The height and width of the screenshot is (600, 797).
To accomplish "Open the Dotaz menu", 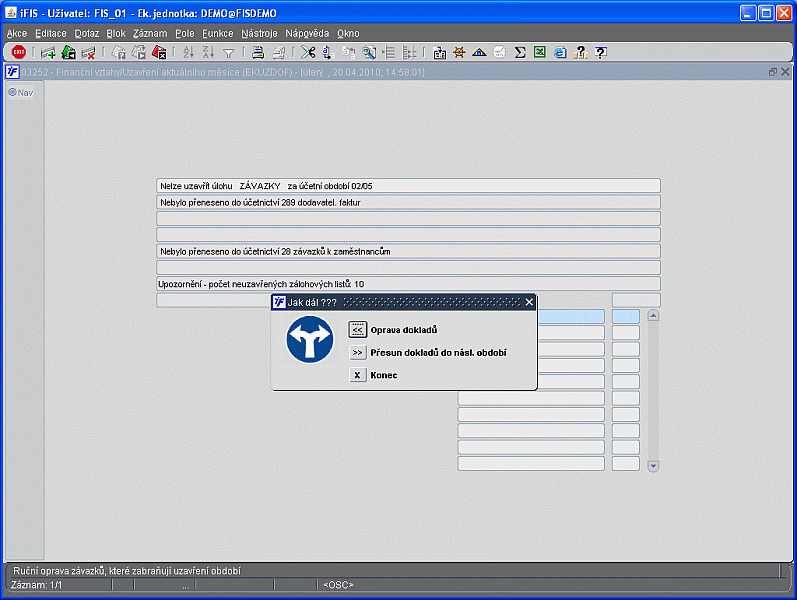I will (87, 34).
